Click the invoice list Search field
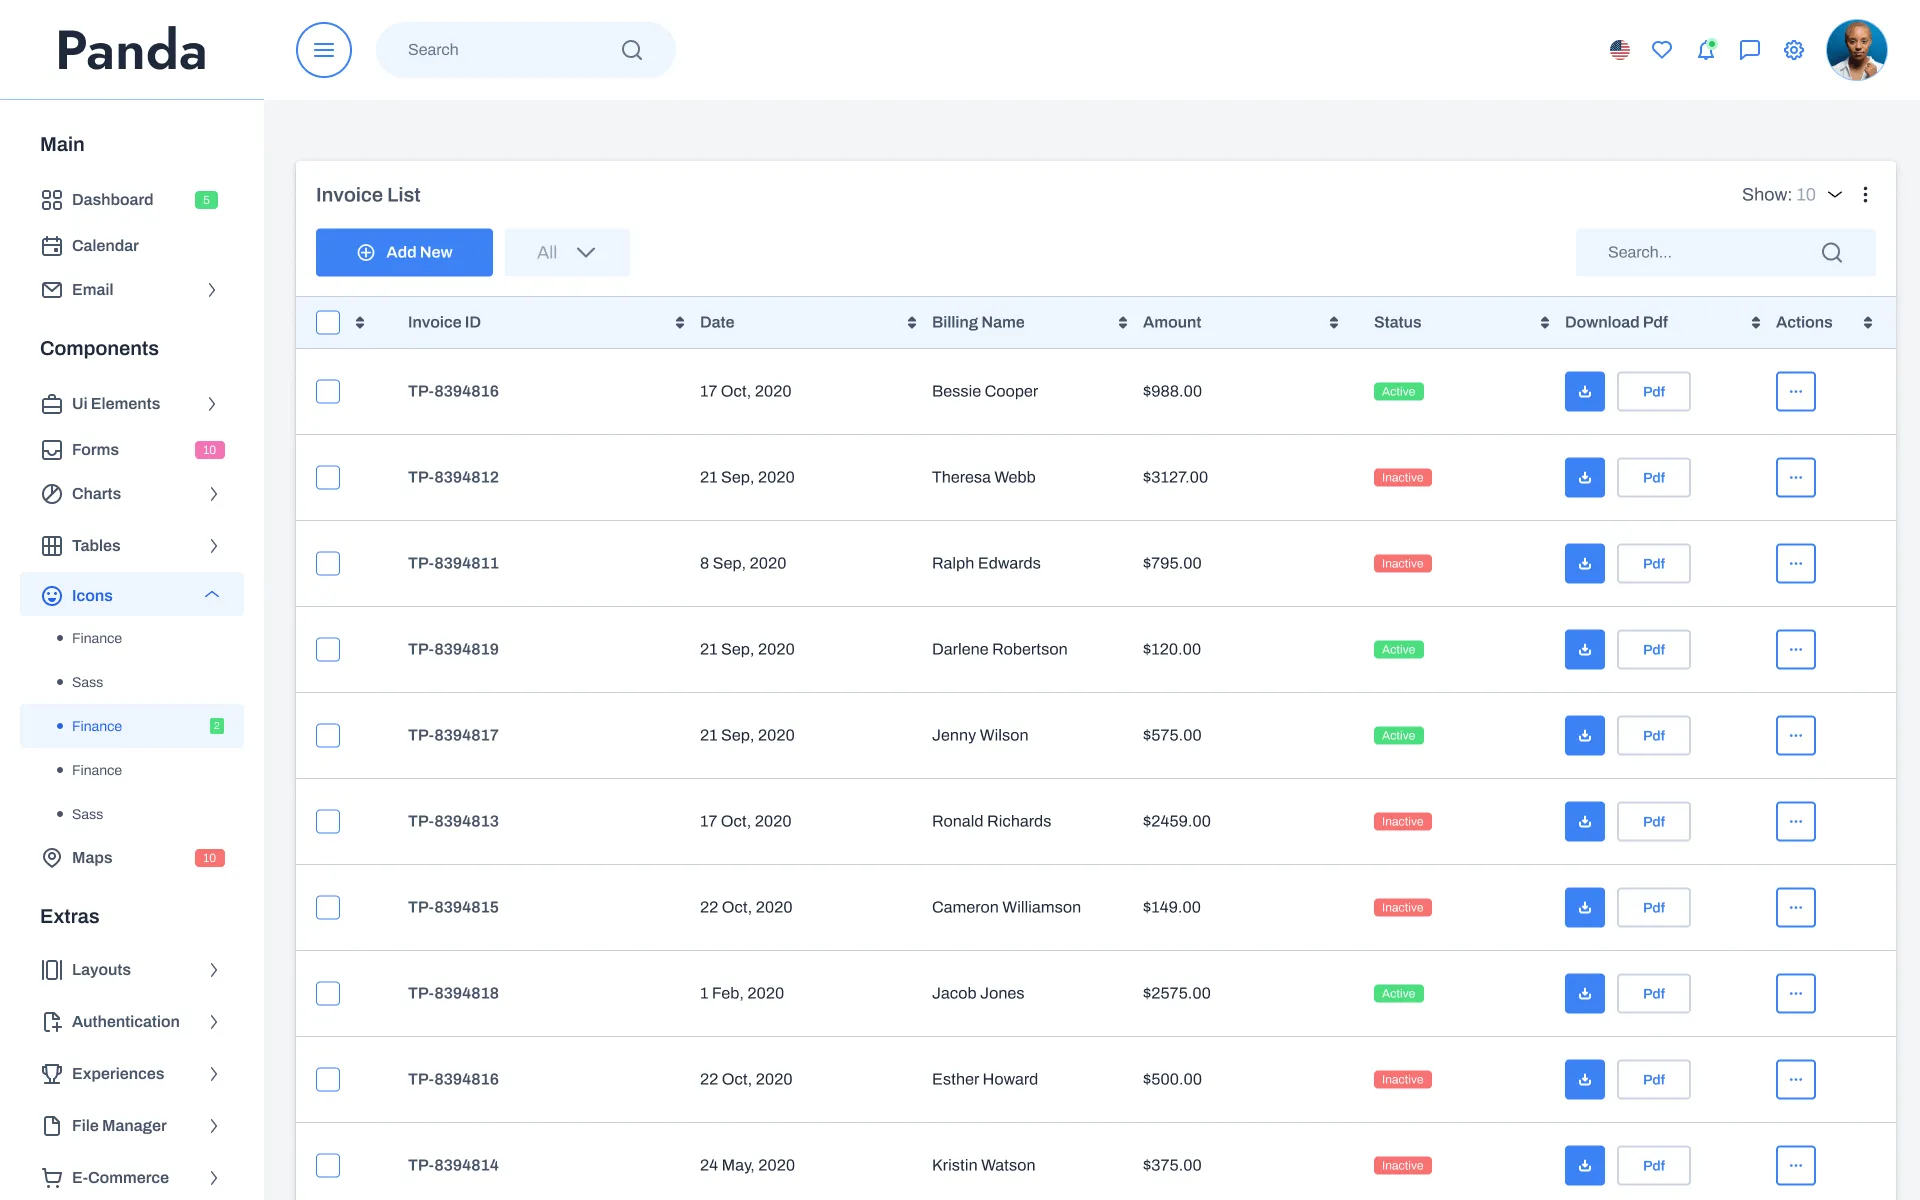Viewport: 1920px width, 1200px height. [1710, 253]
